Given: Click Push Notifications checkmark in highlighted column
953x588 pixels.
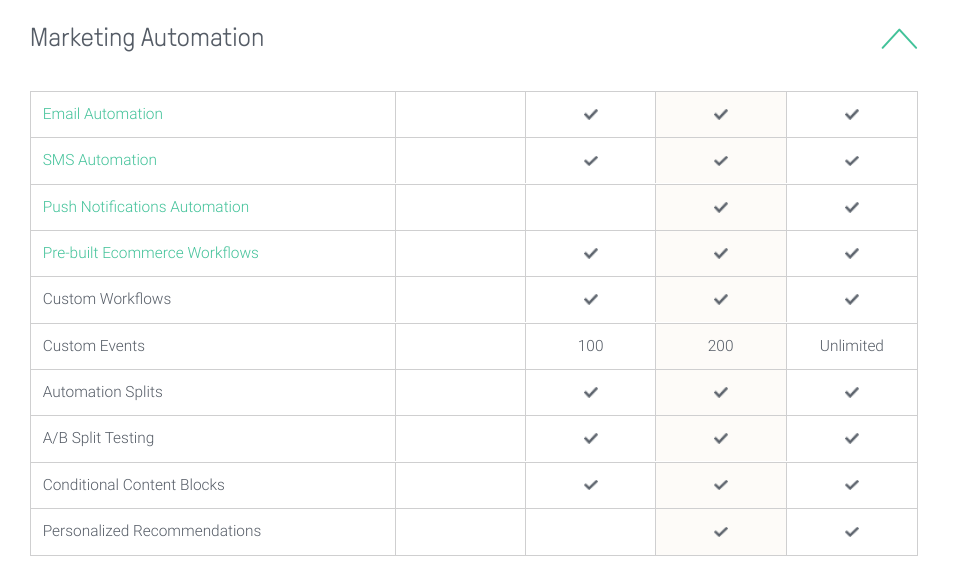Looking at the screenshot, I should point(720,208).
